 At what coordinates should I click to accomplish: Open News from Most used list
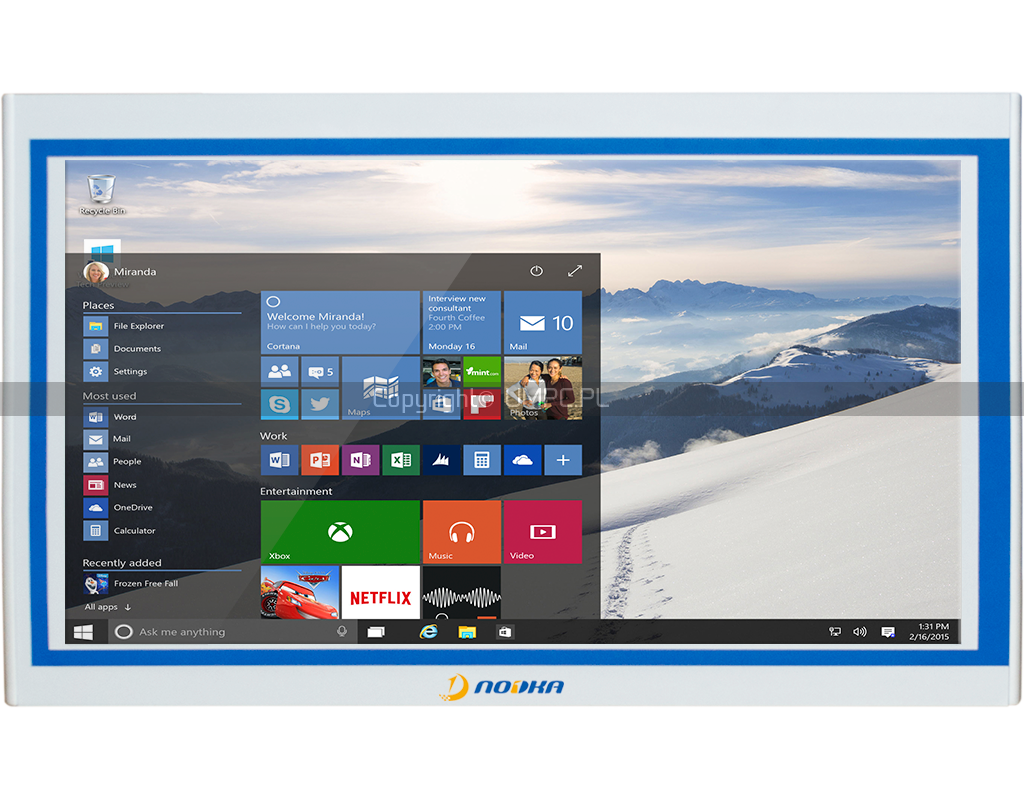pos(110,485)
